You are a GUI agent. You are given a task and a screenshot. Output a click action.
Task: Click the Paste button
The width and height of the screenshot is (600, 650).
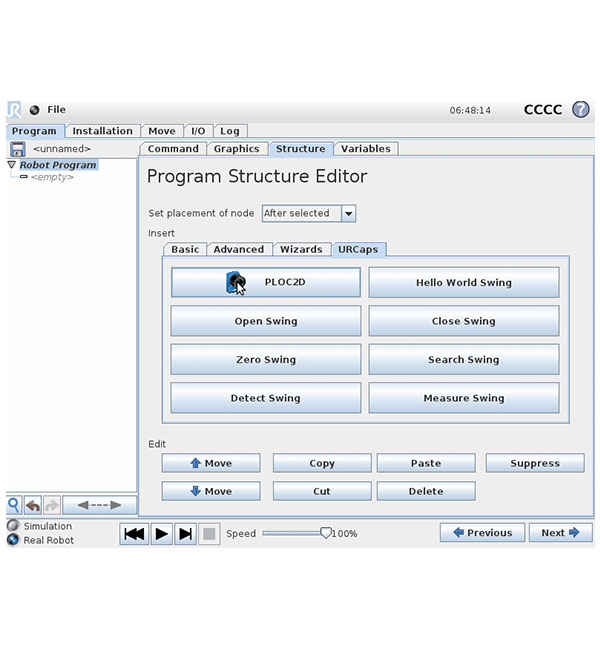click(426, 463)
